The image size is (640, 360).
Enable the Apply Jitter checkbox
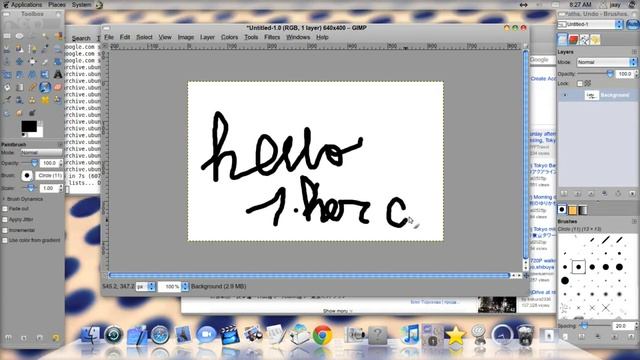(x=5, y=220)
